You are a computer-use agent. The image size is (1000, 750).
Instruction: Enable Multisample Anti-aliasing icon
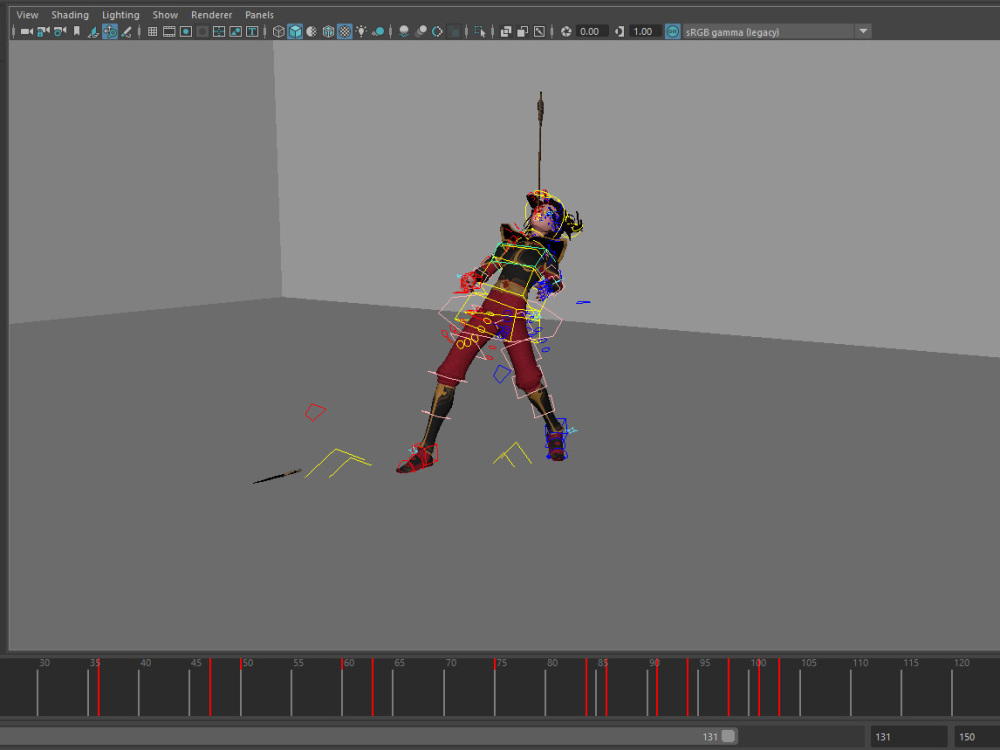(437, 31)
